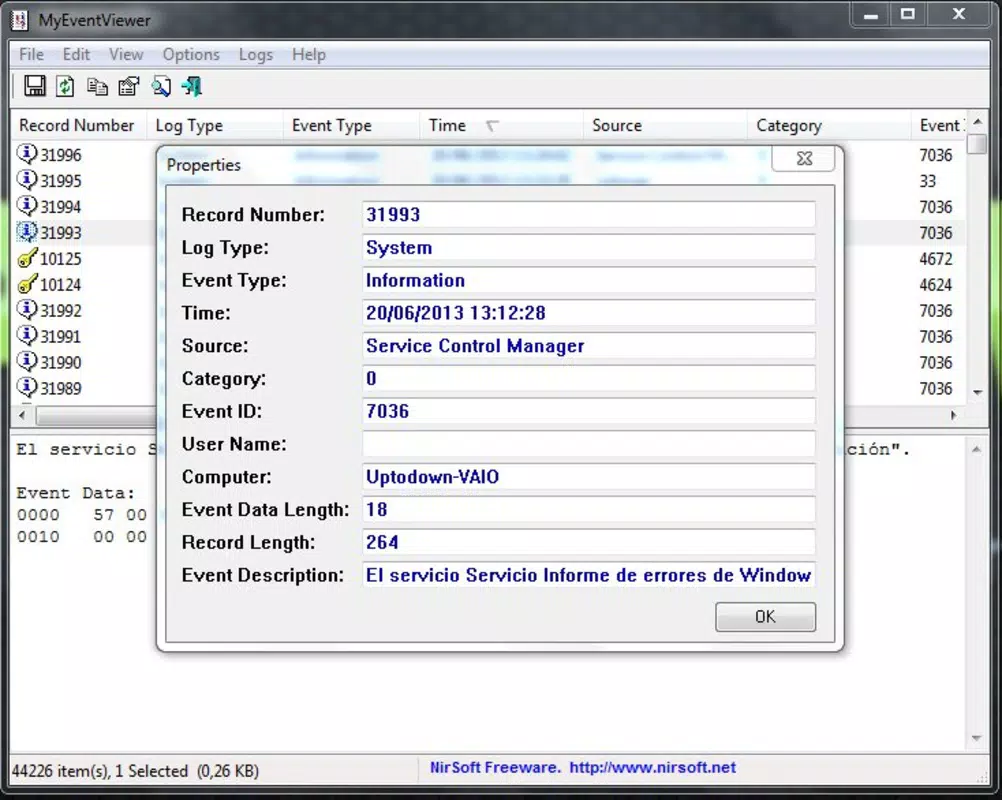Click the Event Description field
This screenshot has height=800, width=1002.
tap(589, 575)
